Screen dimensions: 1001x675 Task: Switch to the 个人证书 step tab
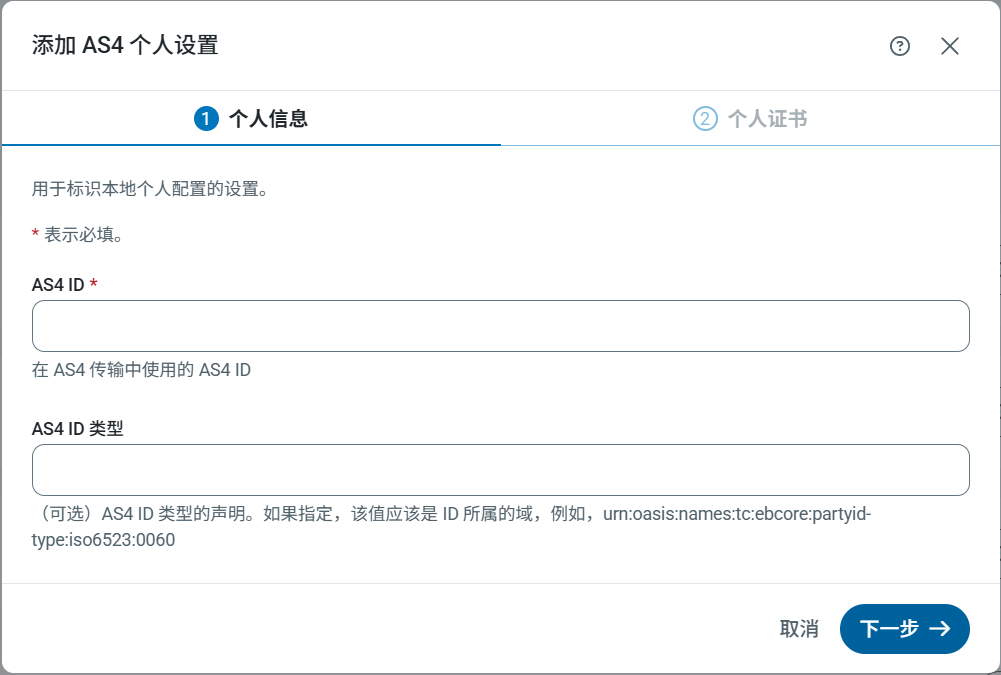pyautogui.click(x=750, y=119)
